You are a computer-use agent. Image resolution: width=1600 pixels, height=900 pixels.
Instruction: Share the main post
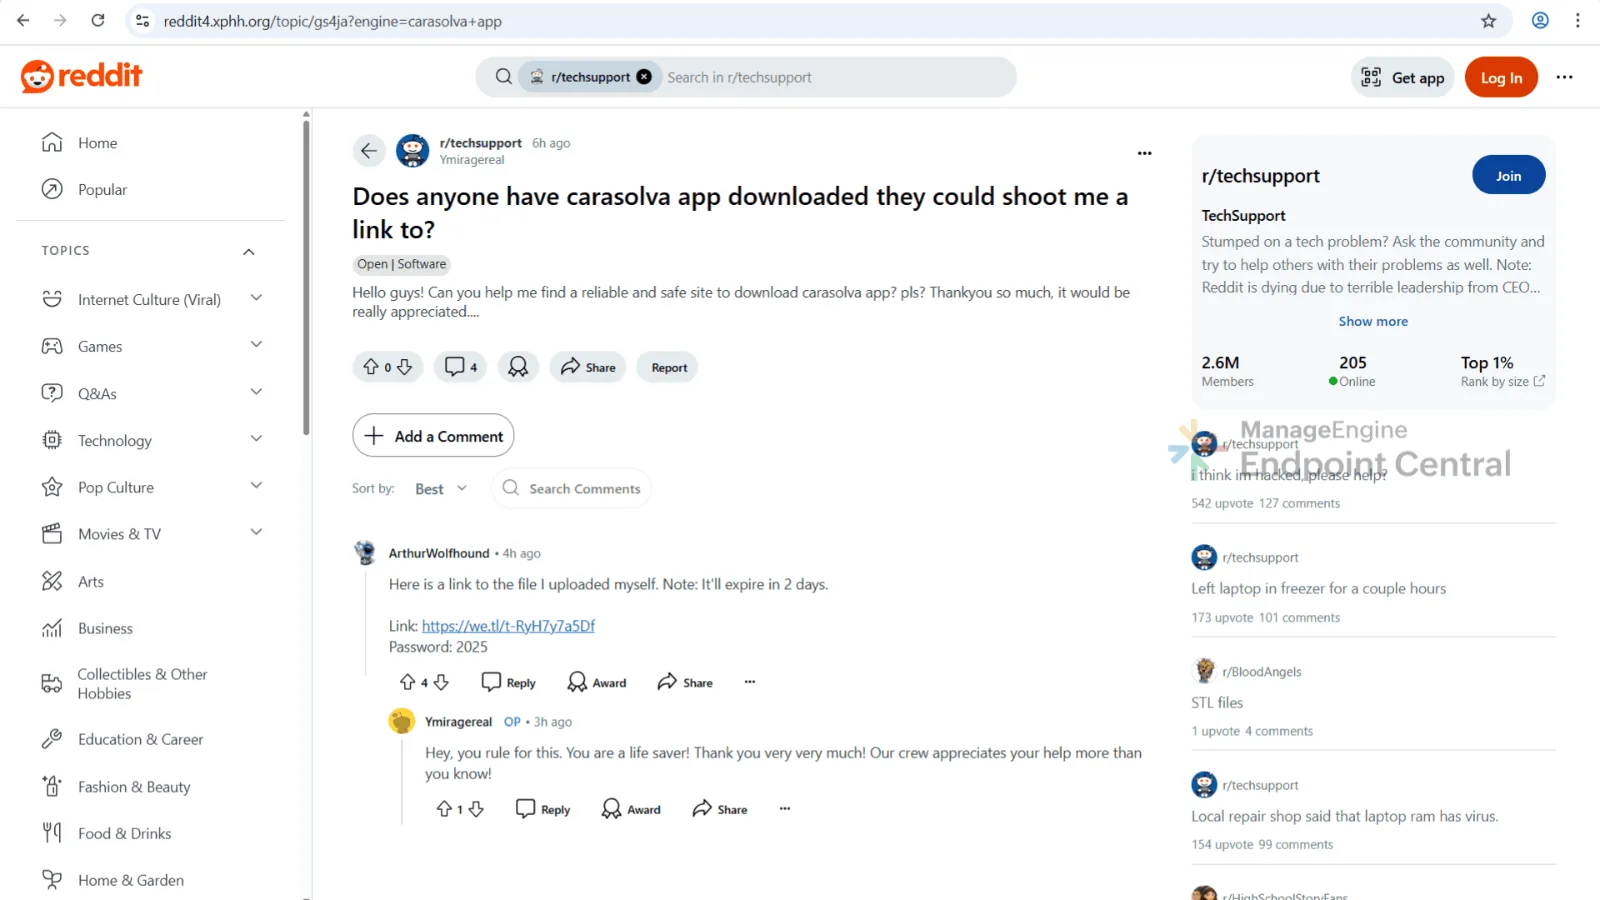pos(588,367)
